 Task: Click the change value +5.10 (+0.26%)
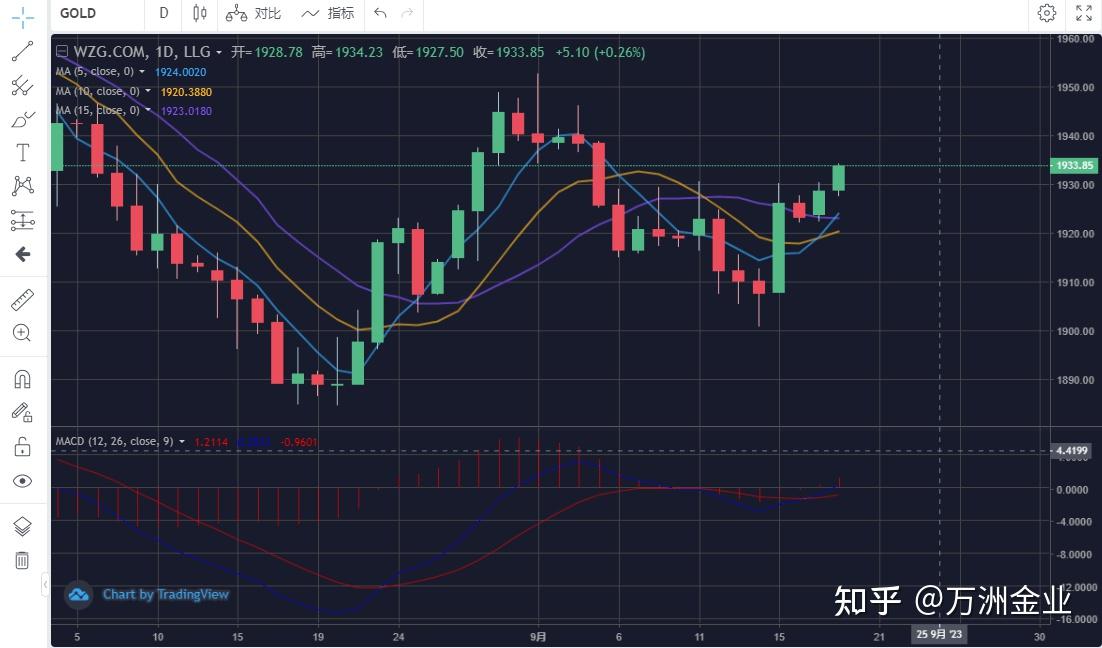pyautogui.click(x=600, y=52)
